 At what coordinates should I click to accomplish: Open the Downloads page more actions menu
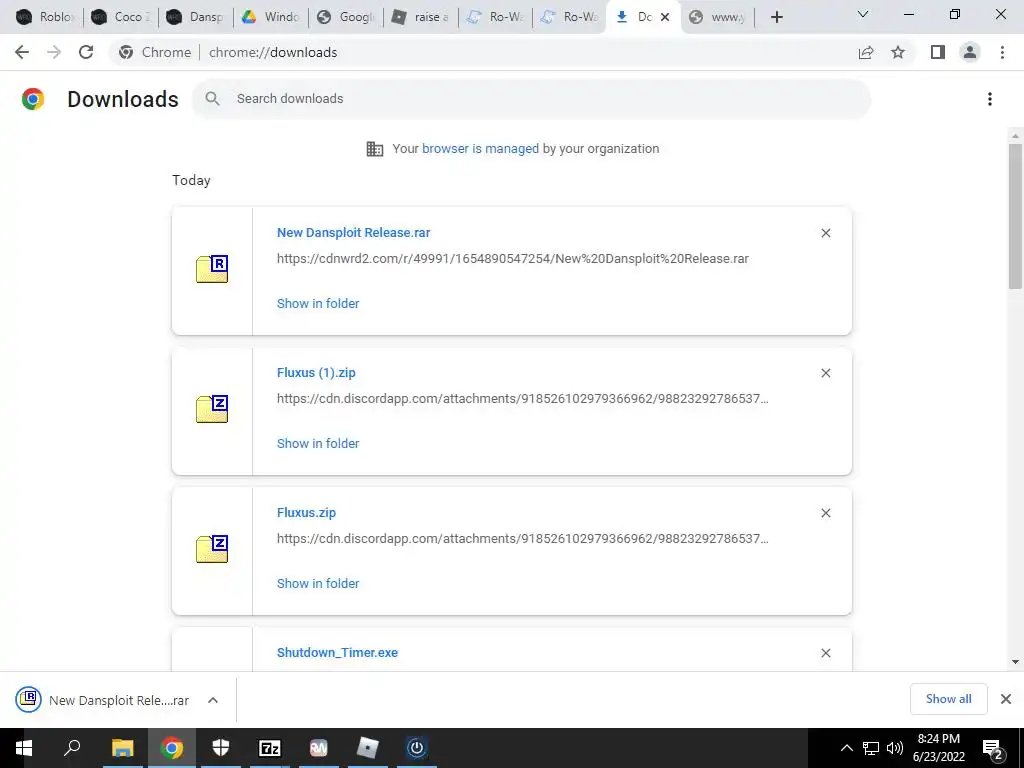tap(990, 99)
